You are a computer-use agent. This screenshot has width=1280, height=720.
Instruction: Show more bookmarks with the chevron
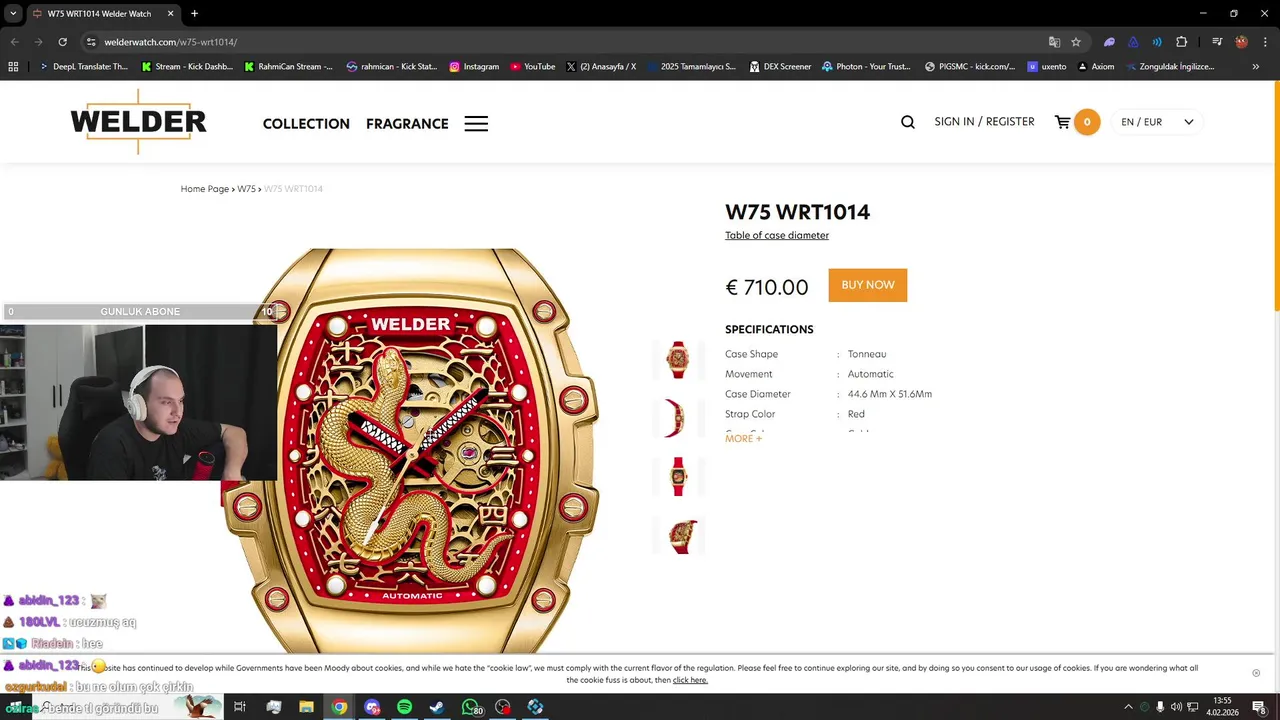[1255, 67]
